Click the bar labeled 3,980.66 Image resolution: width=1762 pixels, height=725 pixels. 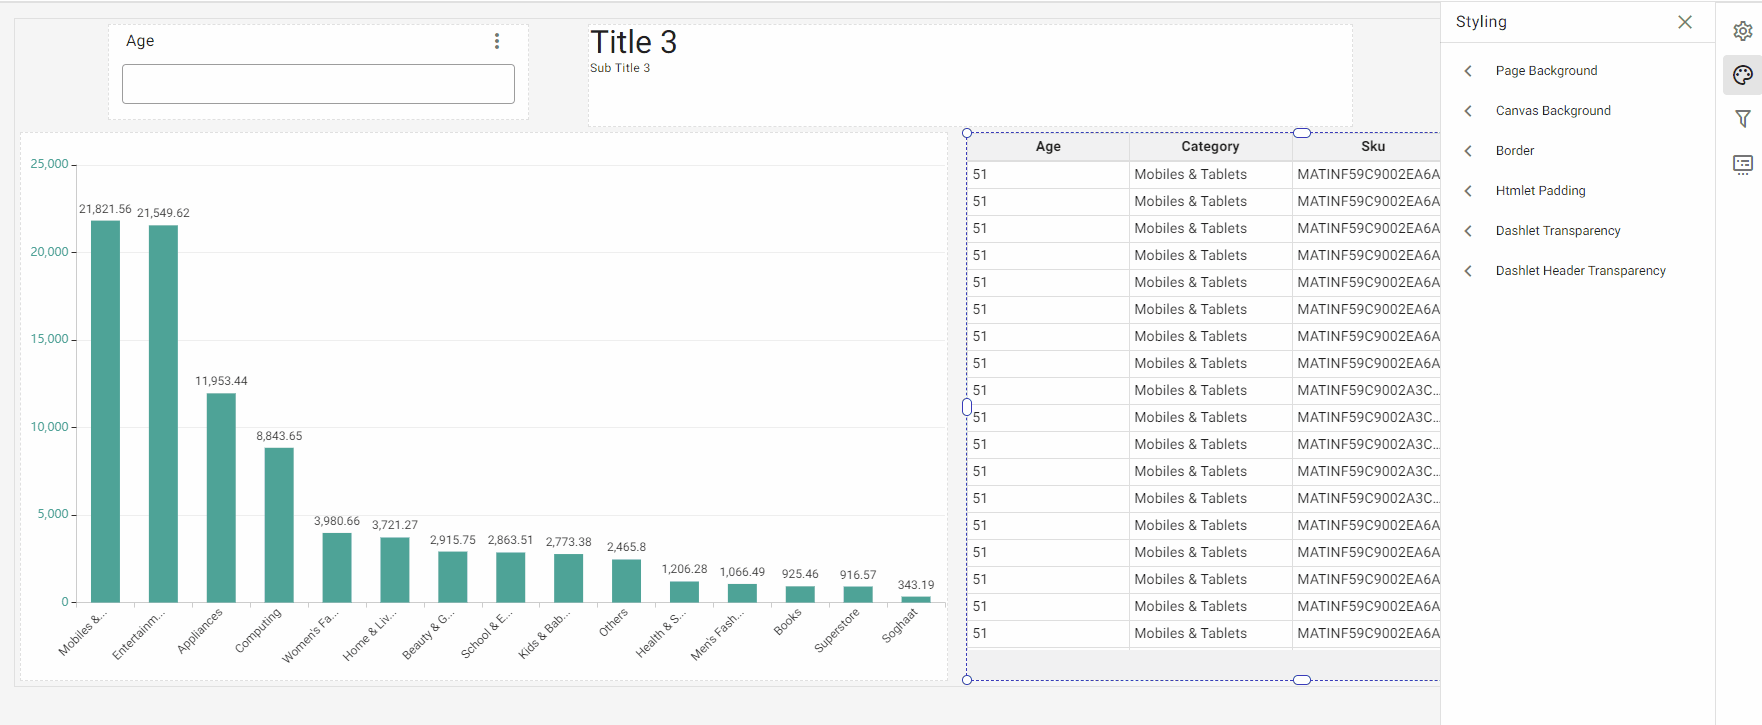coord(337,568)
